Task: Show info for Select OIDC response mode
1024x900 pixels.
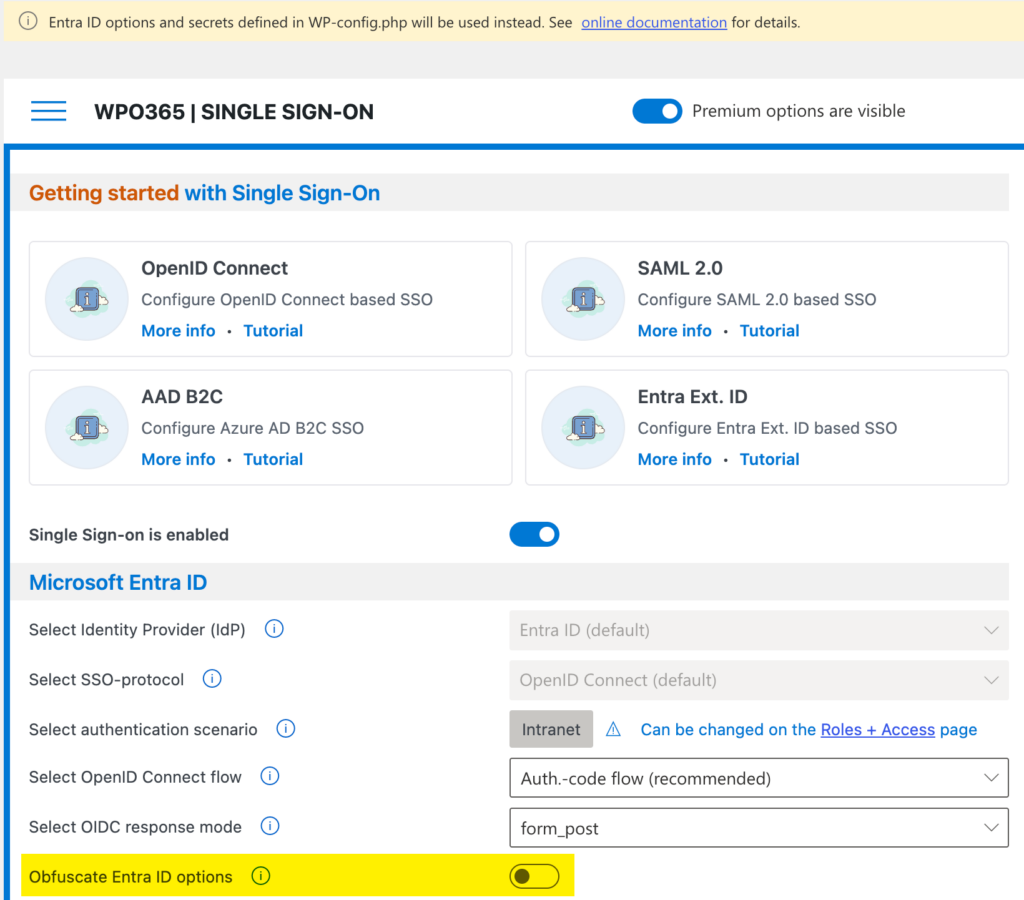Action: coord(270,826)
